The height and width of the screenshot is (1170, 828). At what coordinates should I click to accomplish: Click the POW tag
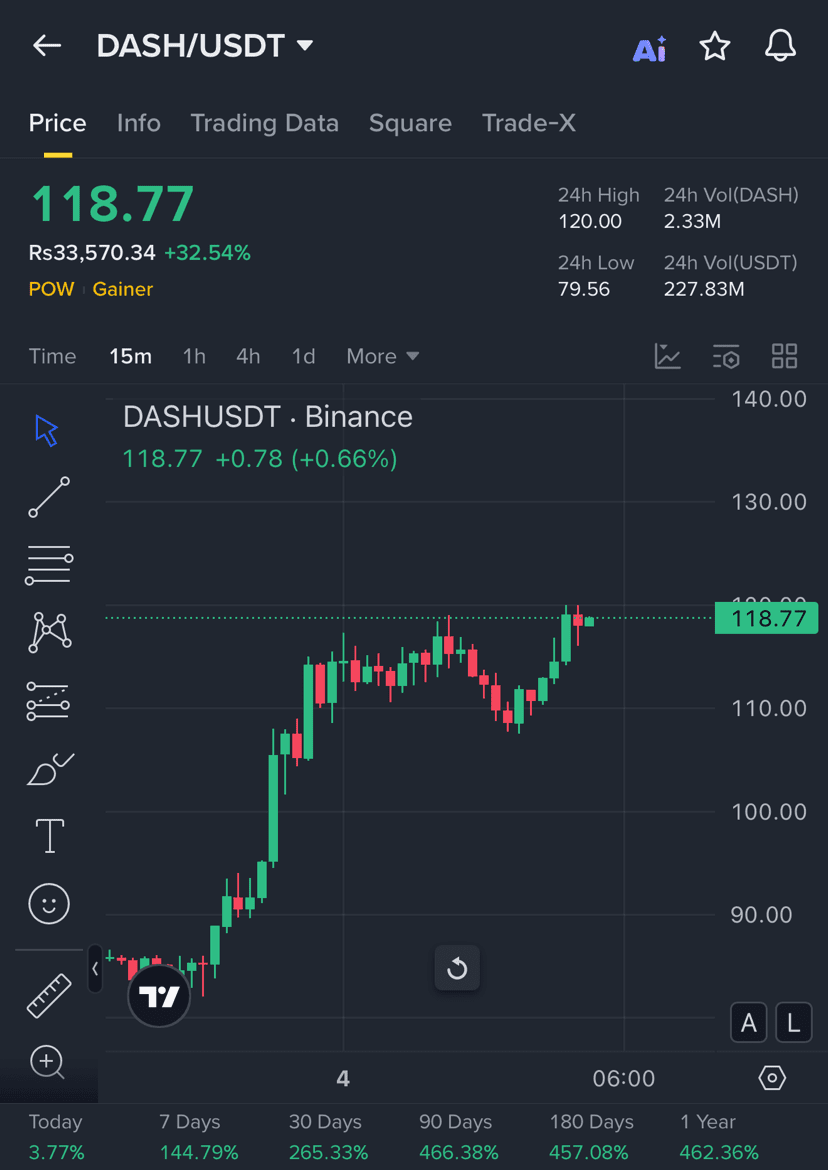coord(51,290)
